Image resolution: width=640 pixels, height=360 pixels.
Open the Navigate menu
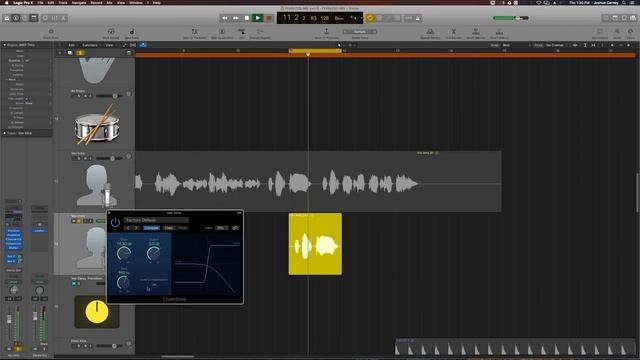tap(79, 2)
